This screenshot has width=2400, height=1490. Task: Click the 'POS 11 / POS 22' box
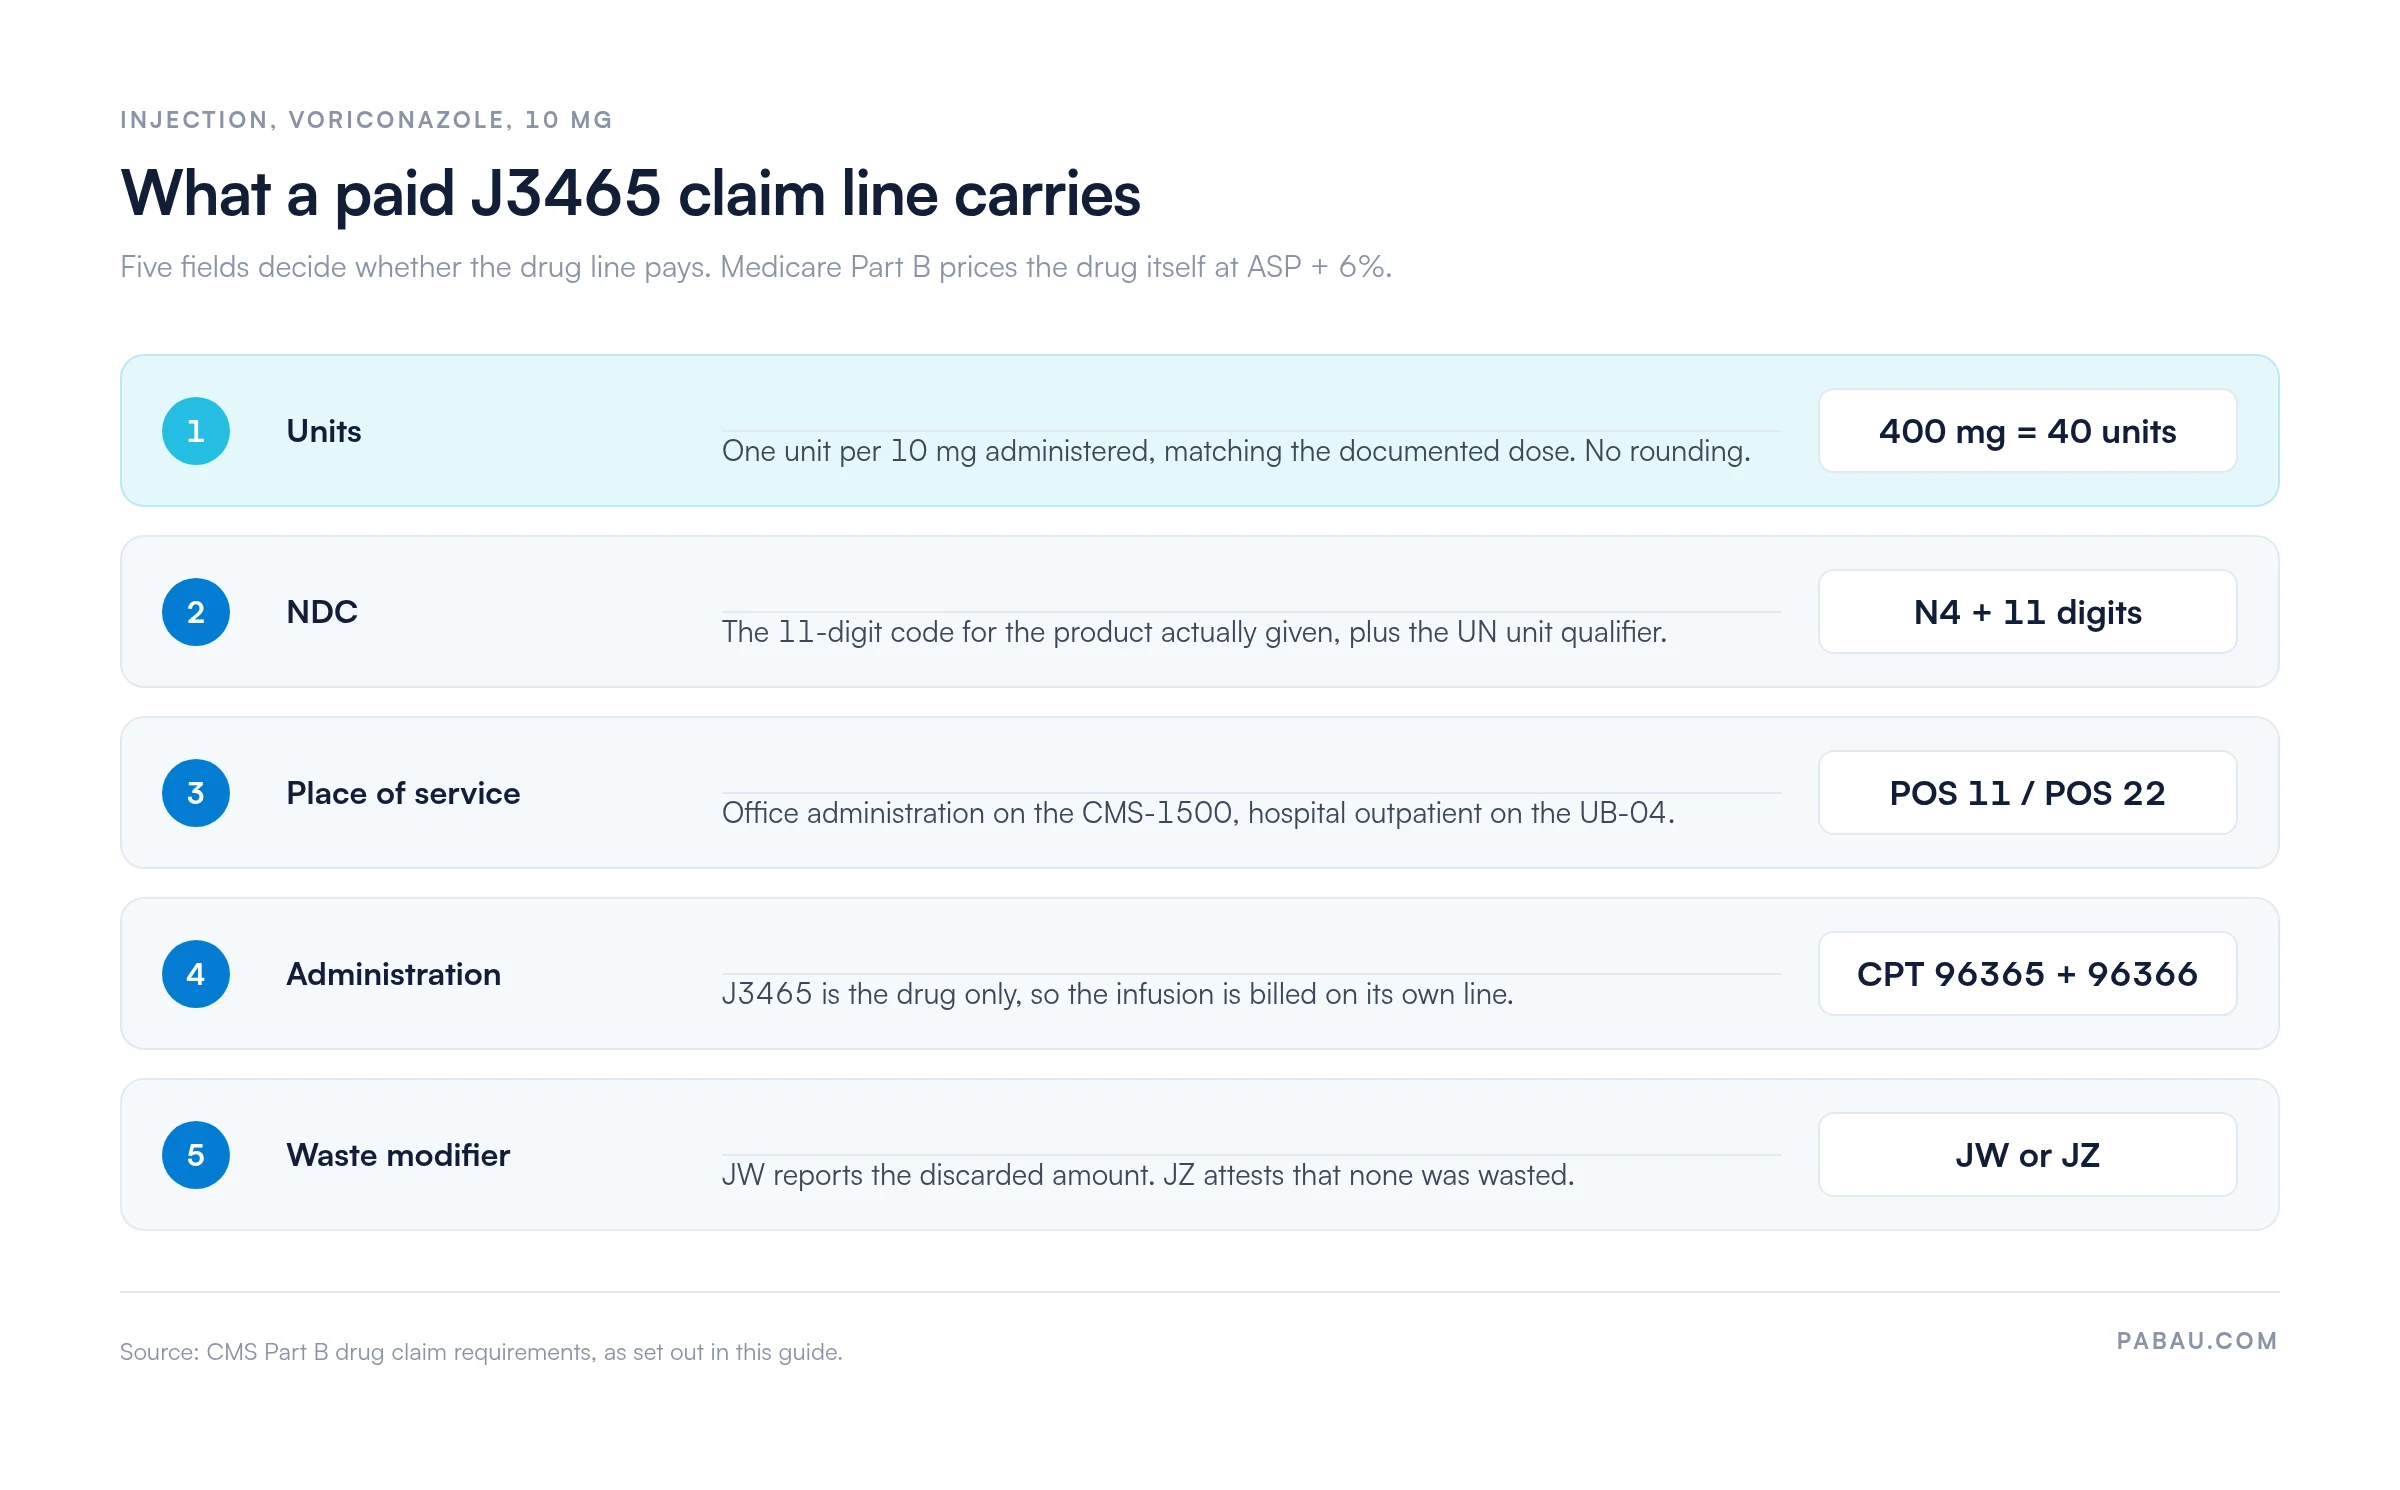click(x=2027, y=793)
